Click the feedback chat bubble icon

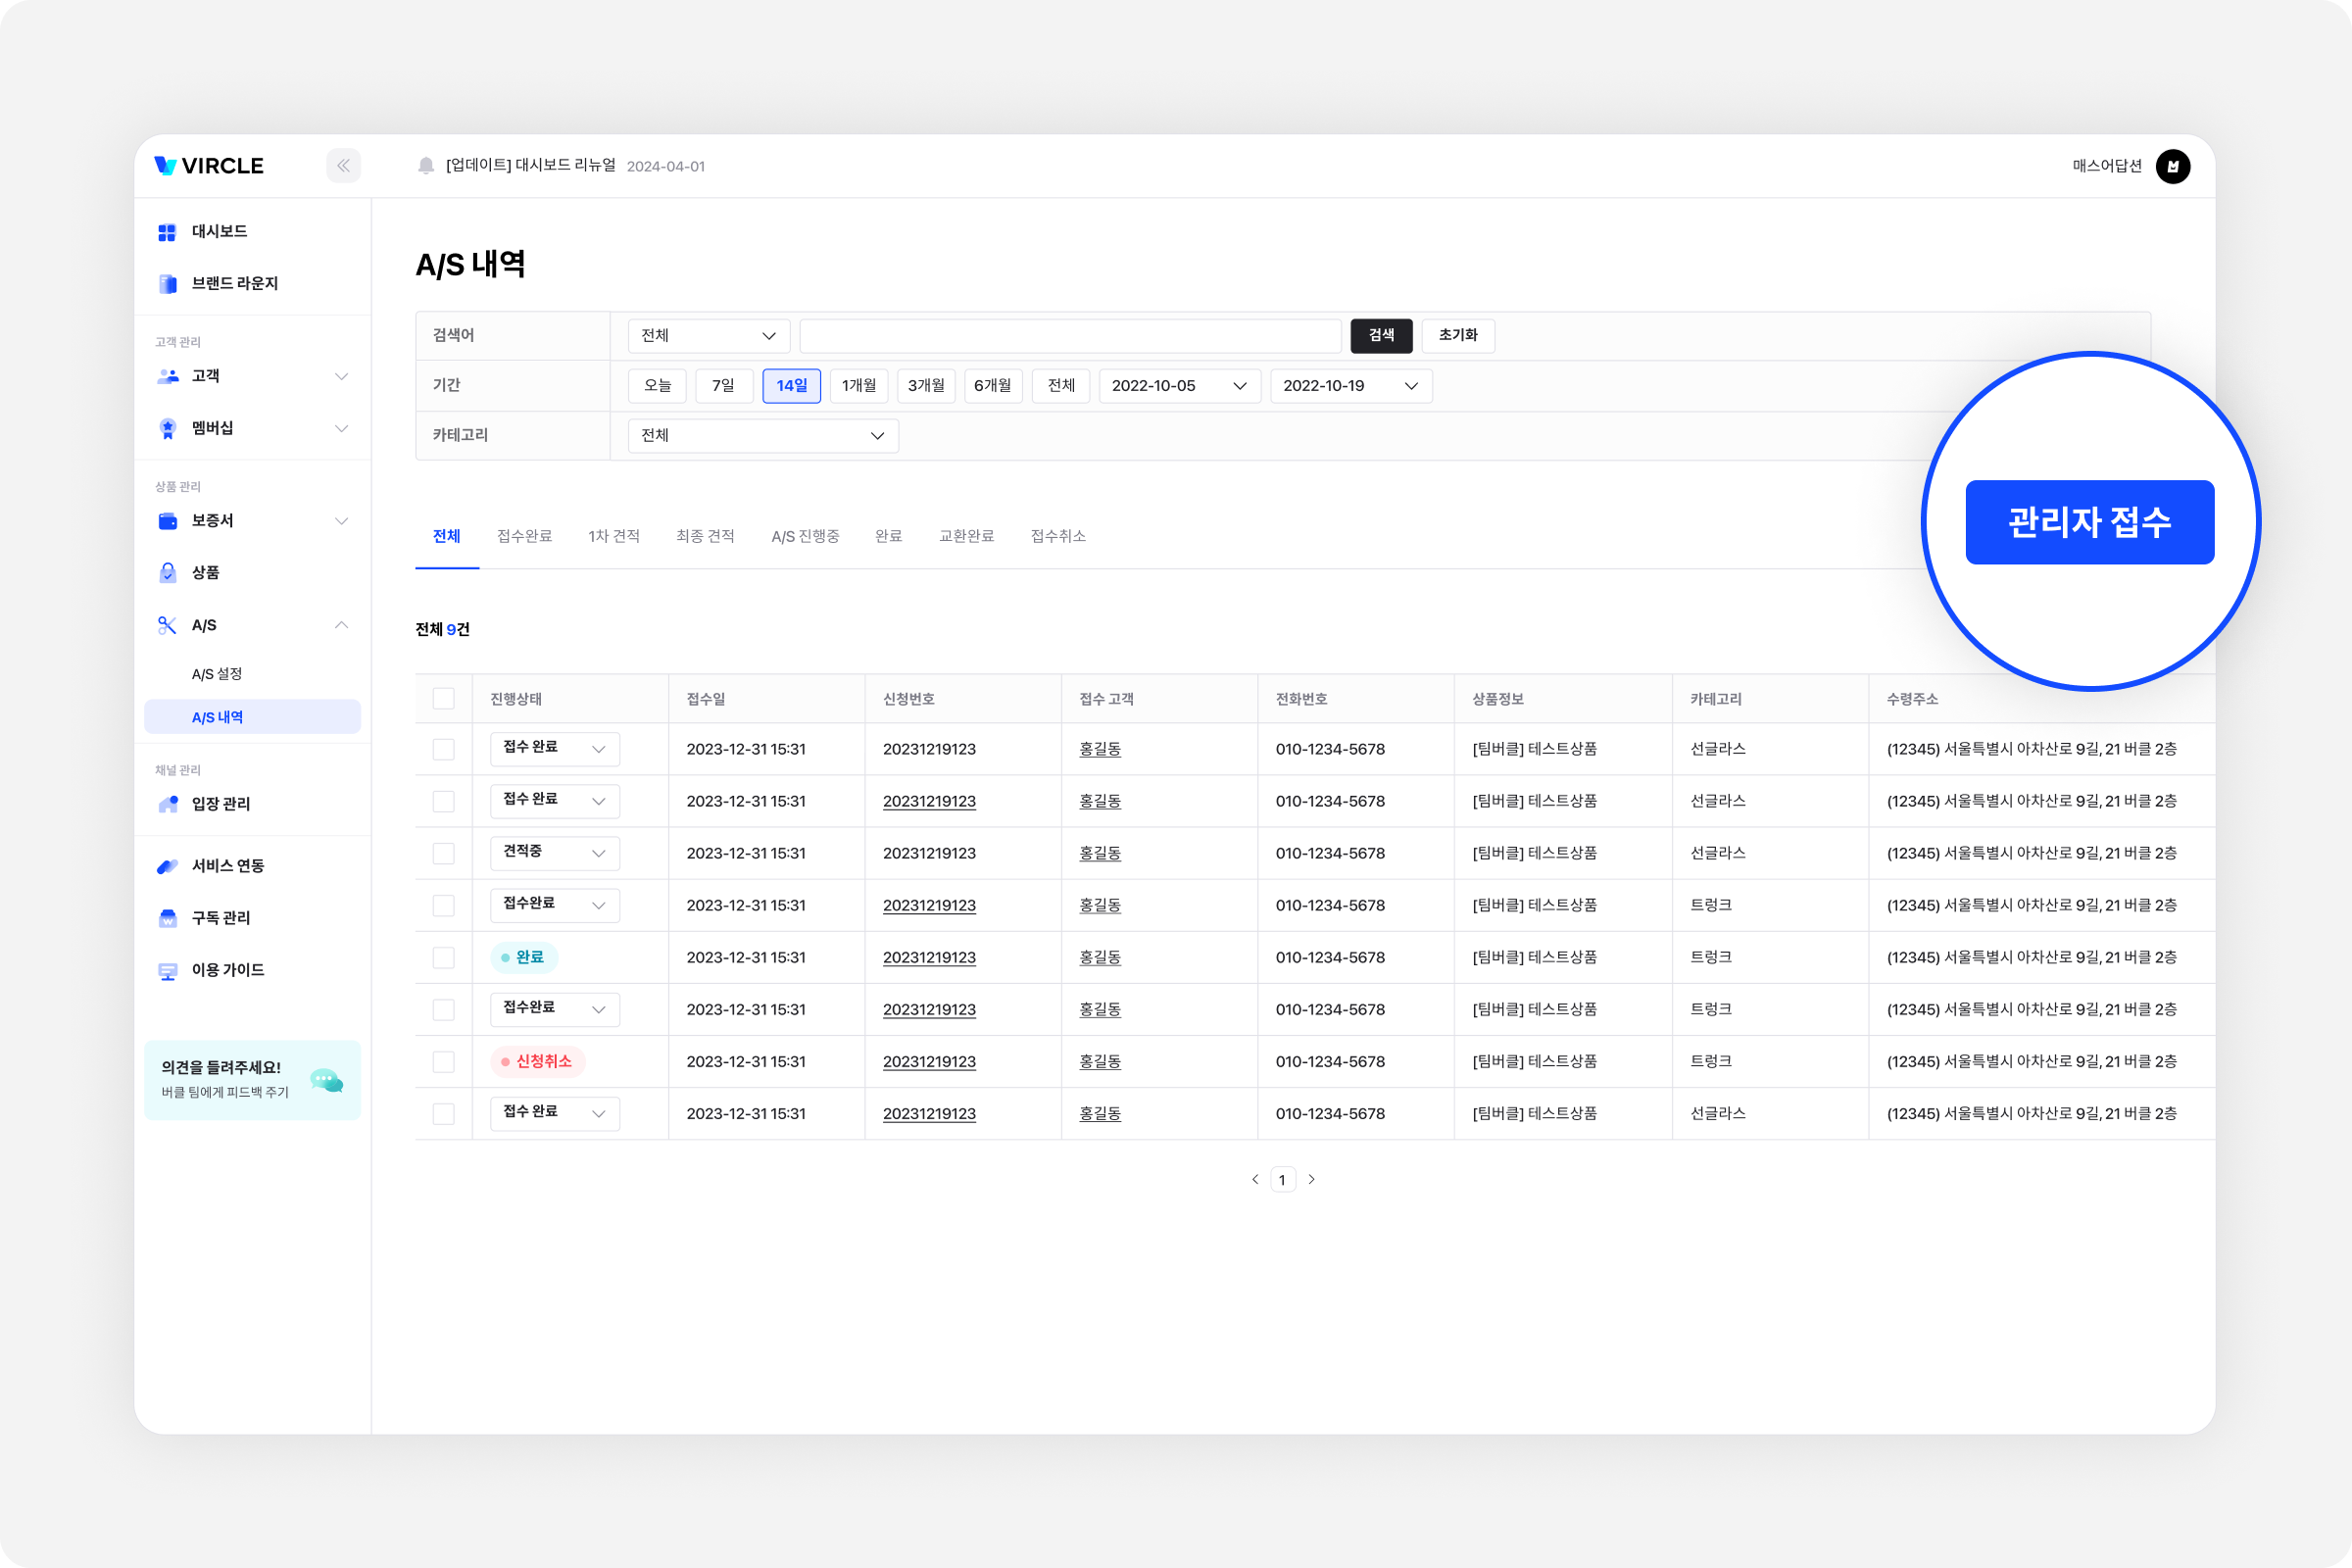[326, 1080]
